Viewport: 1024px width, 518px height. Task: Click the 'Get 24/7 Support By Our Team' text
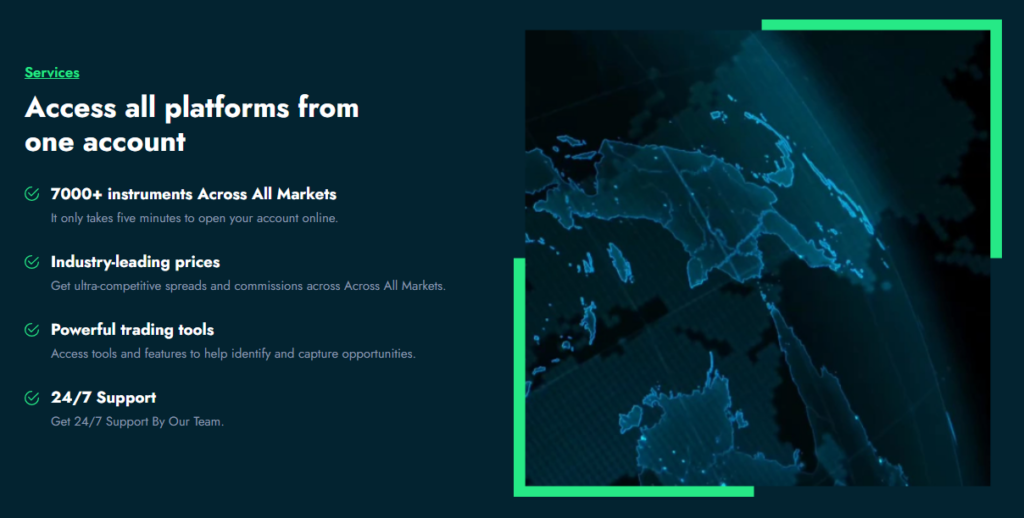(x=137, y=422)
